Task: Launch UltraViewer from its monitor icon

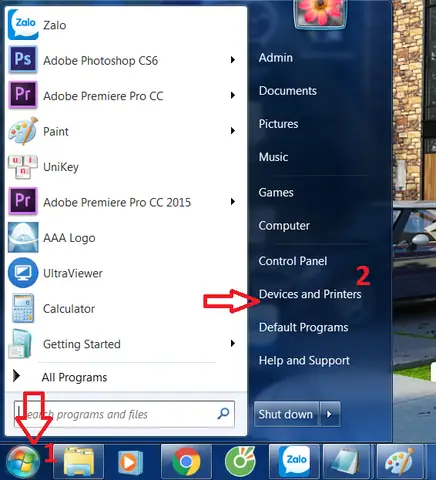Action: (23, 273)
